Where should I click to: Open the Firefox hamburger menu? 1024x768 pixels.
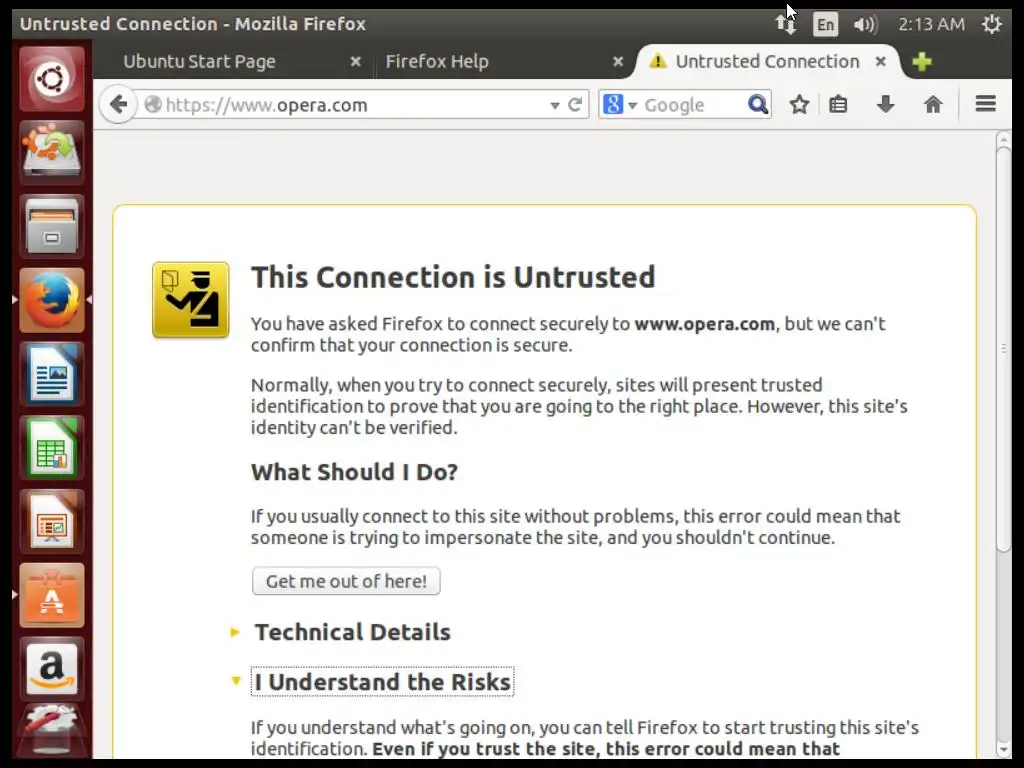[x=985, y=104]
